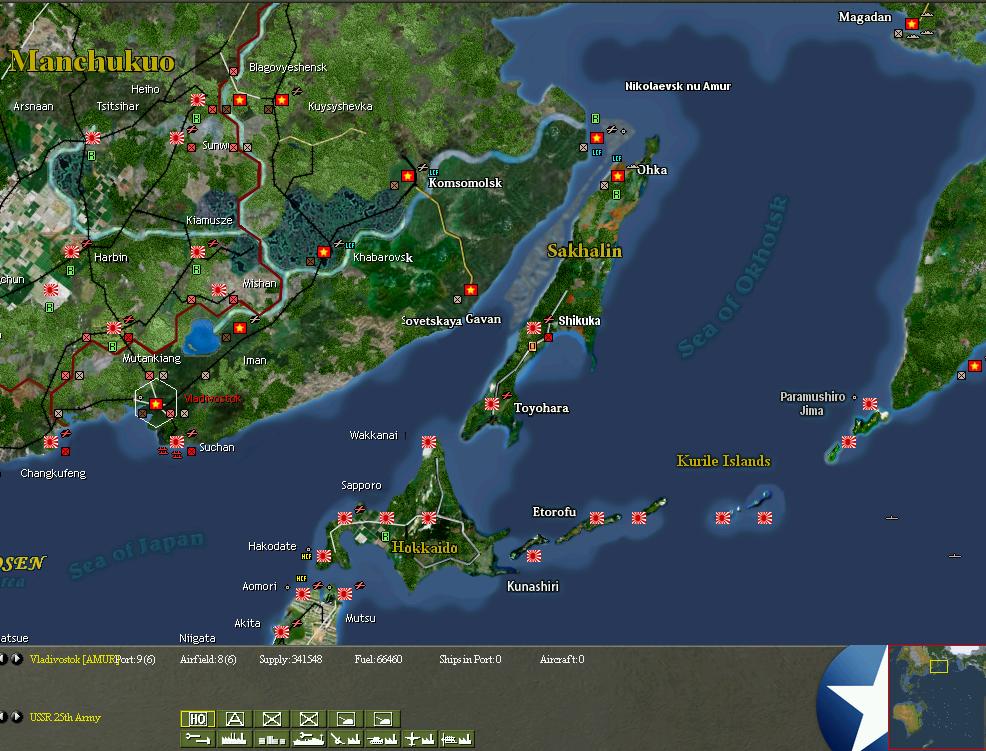Select the Soviet base at Sovetskaya Gavan

point(471,289)
